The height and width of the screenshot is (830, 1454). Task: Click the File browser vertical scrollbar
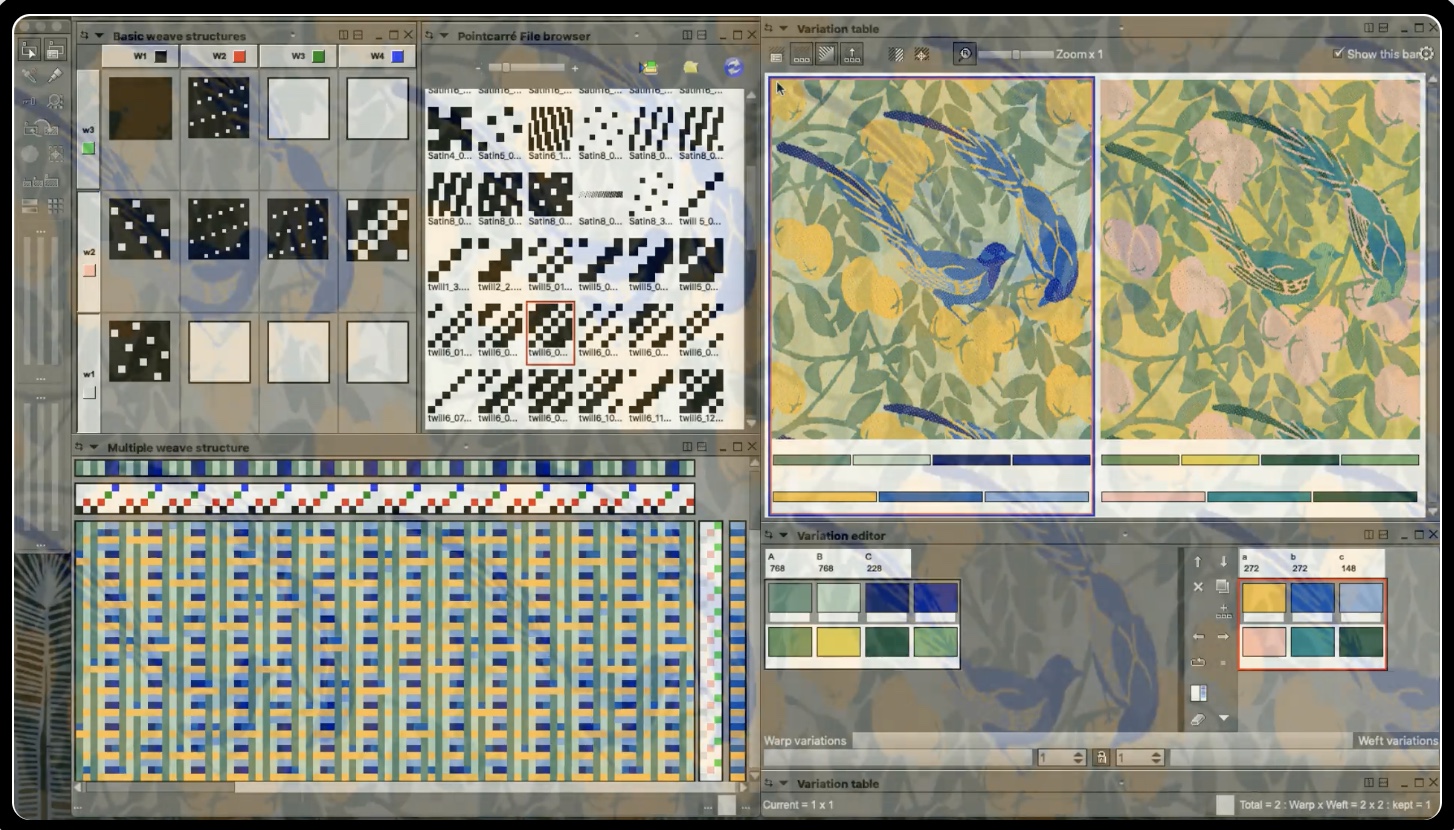point(751,260)
